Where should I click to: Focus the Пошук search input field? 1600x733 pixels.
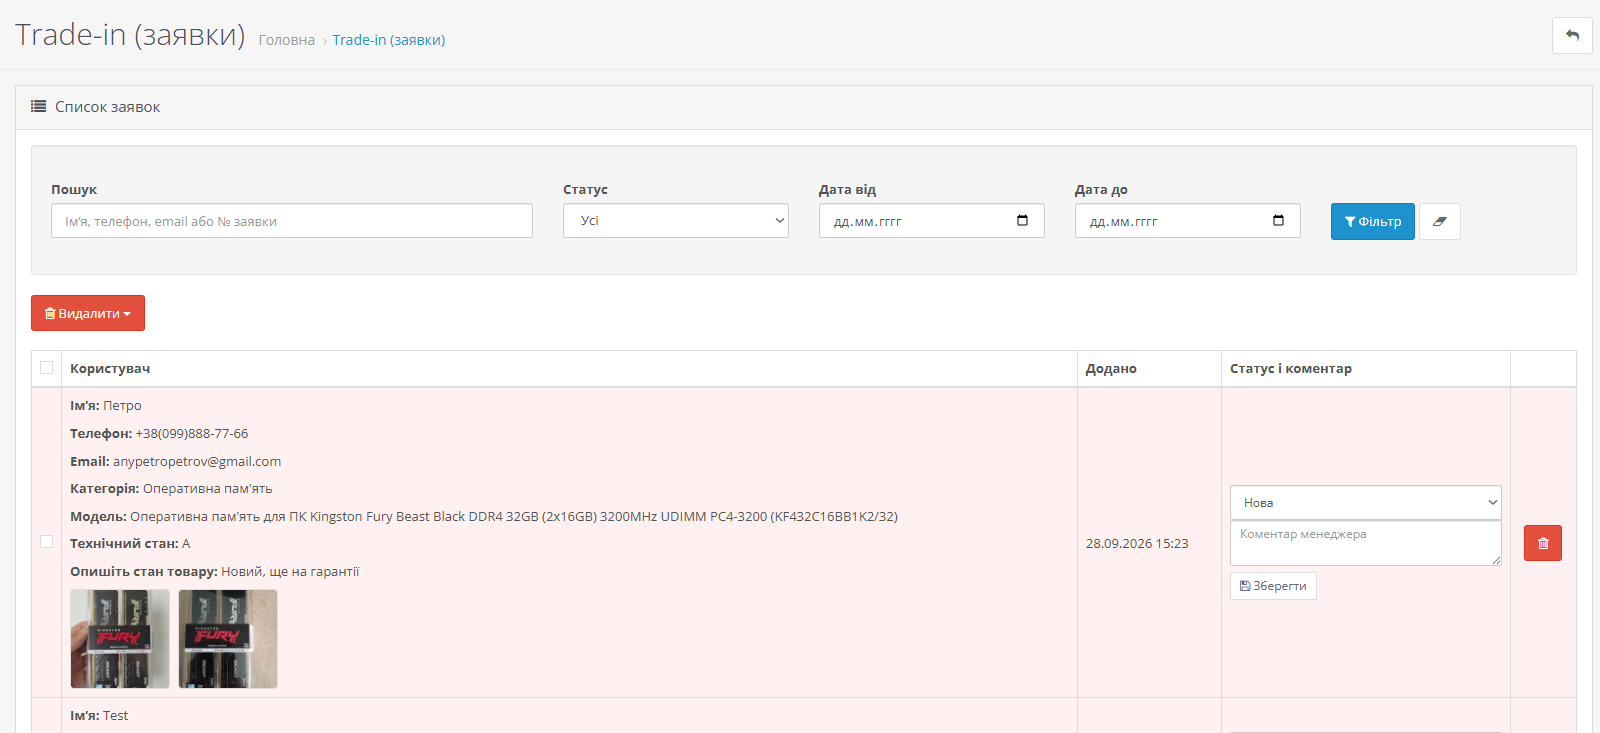click(x=292, y=221)
